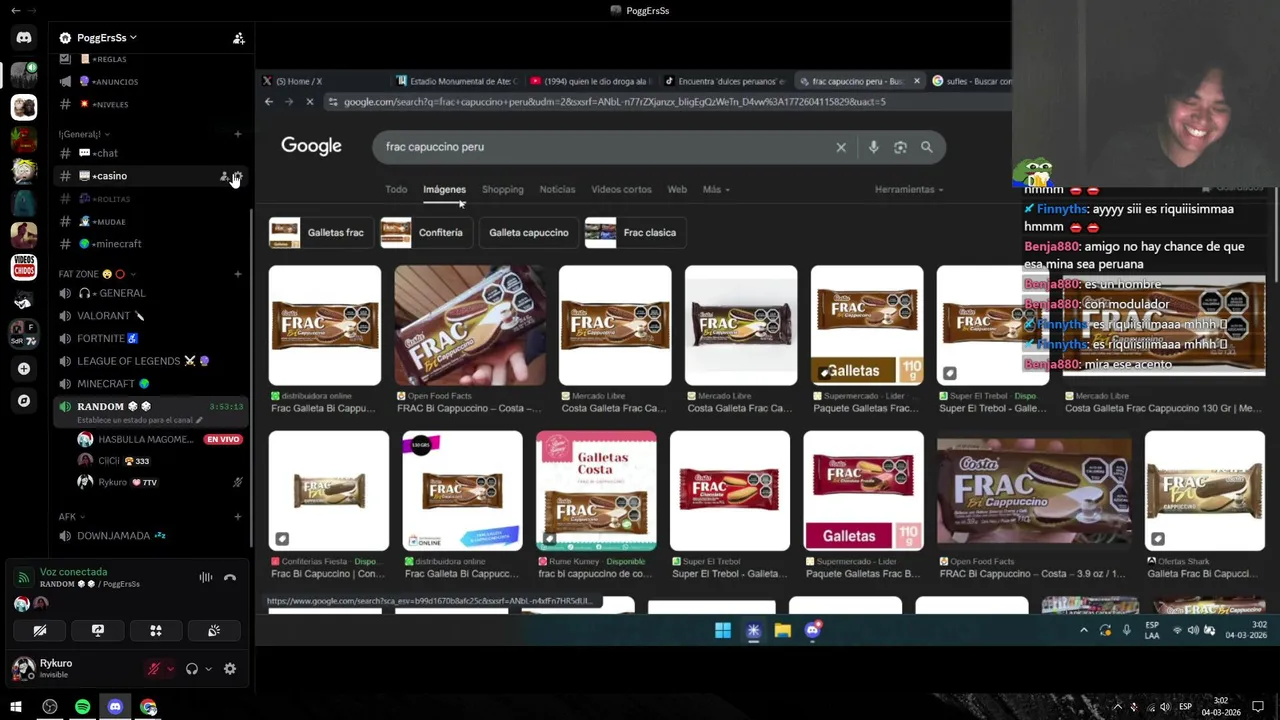The image size is (1280, 720).
Task: Open the minecraft text channel
Action: (152, 244)
